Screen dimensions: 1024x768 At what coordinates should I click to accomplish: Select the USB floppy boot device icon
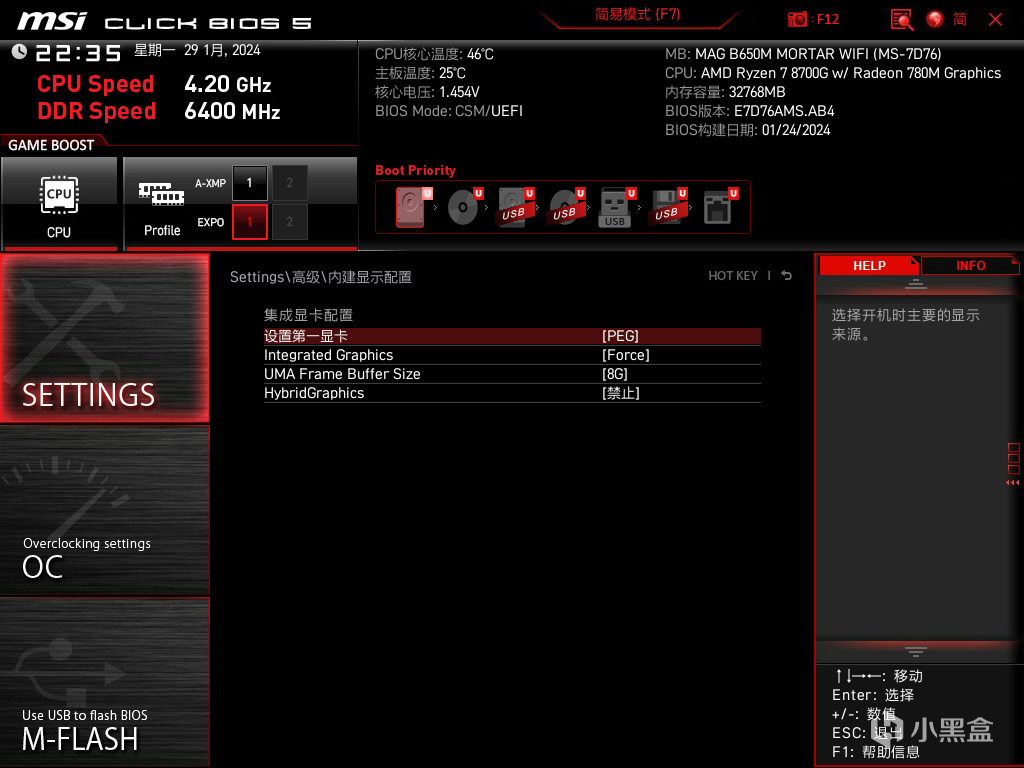click(x=667, y=207)
